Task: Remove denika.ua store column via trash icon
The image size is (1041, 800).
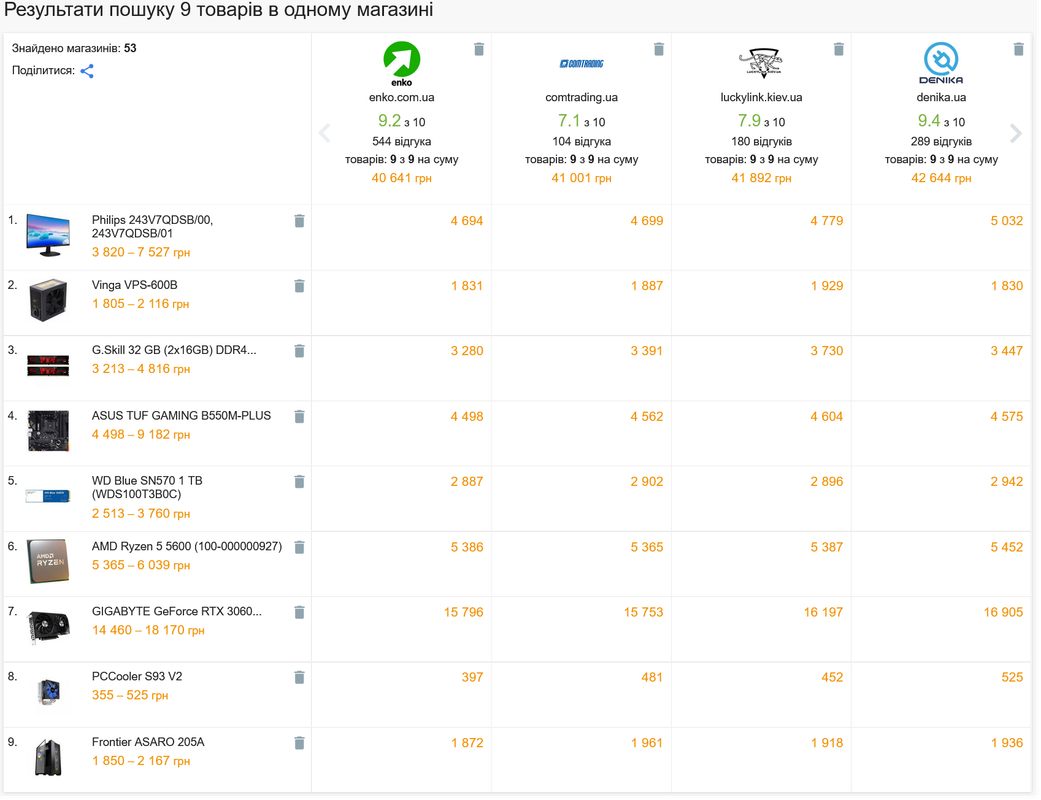Action: [x=1018, y=49]
